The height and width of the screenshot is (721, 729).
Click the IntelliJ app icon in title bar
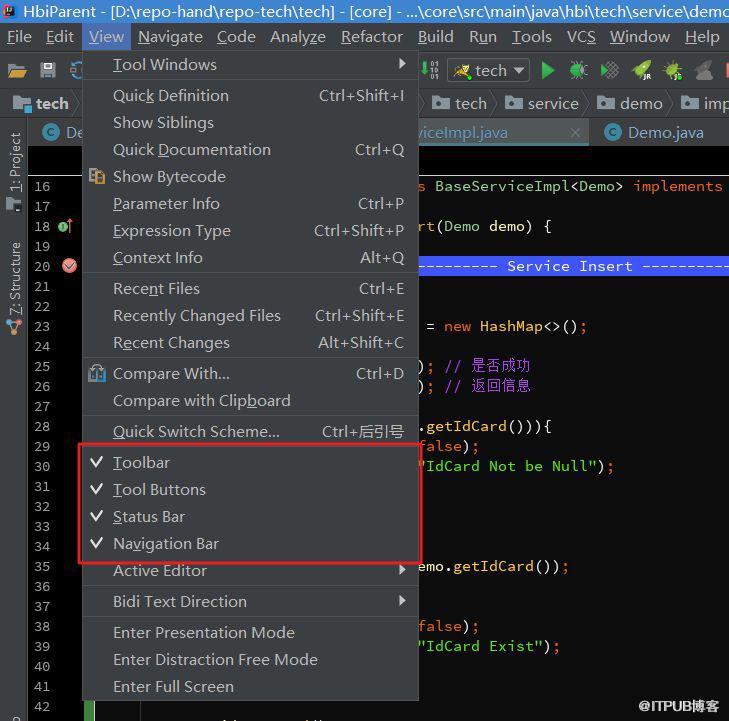pos(9,10)
